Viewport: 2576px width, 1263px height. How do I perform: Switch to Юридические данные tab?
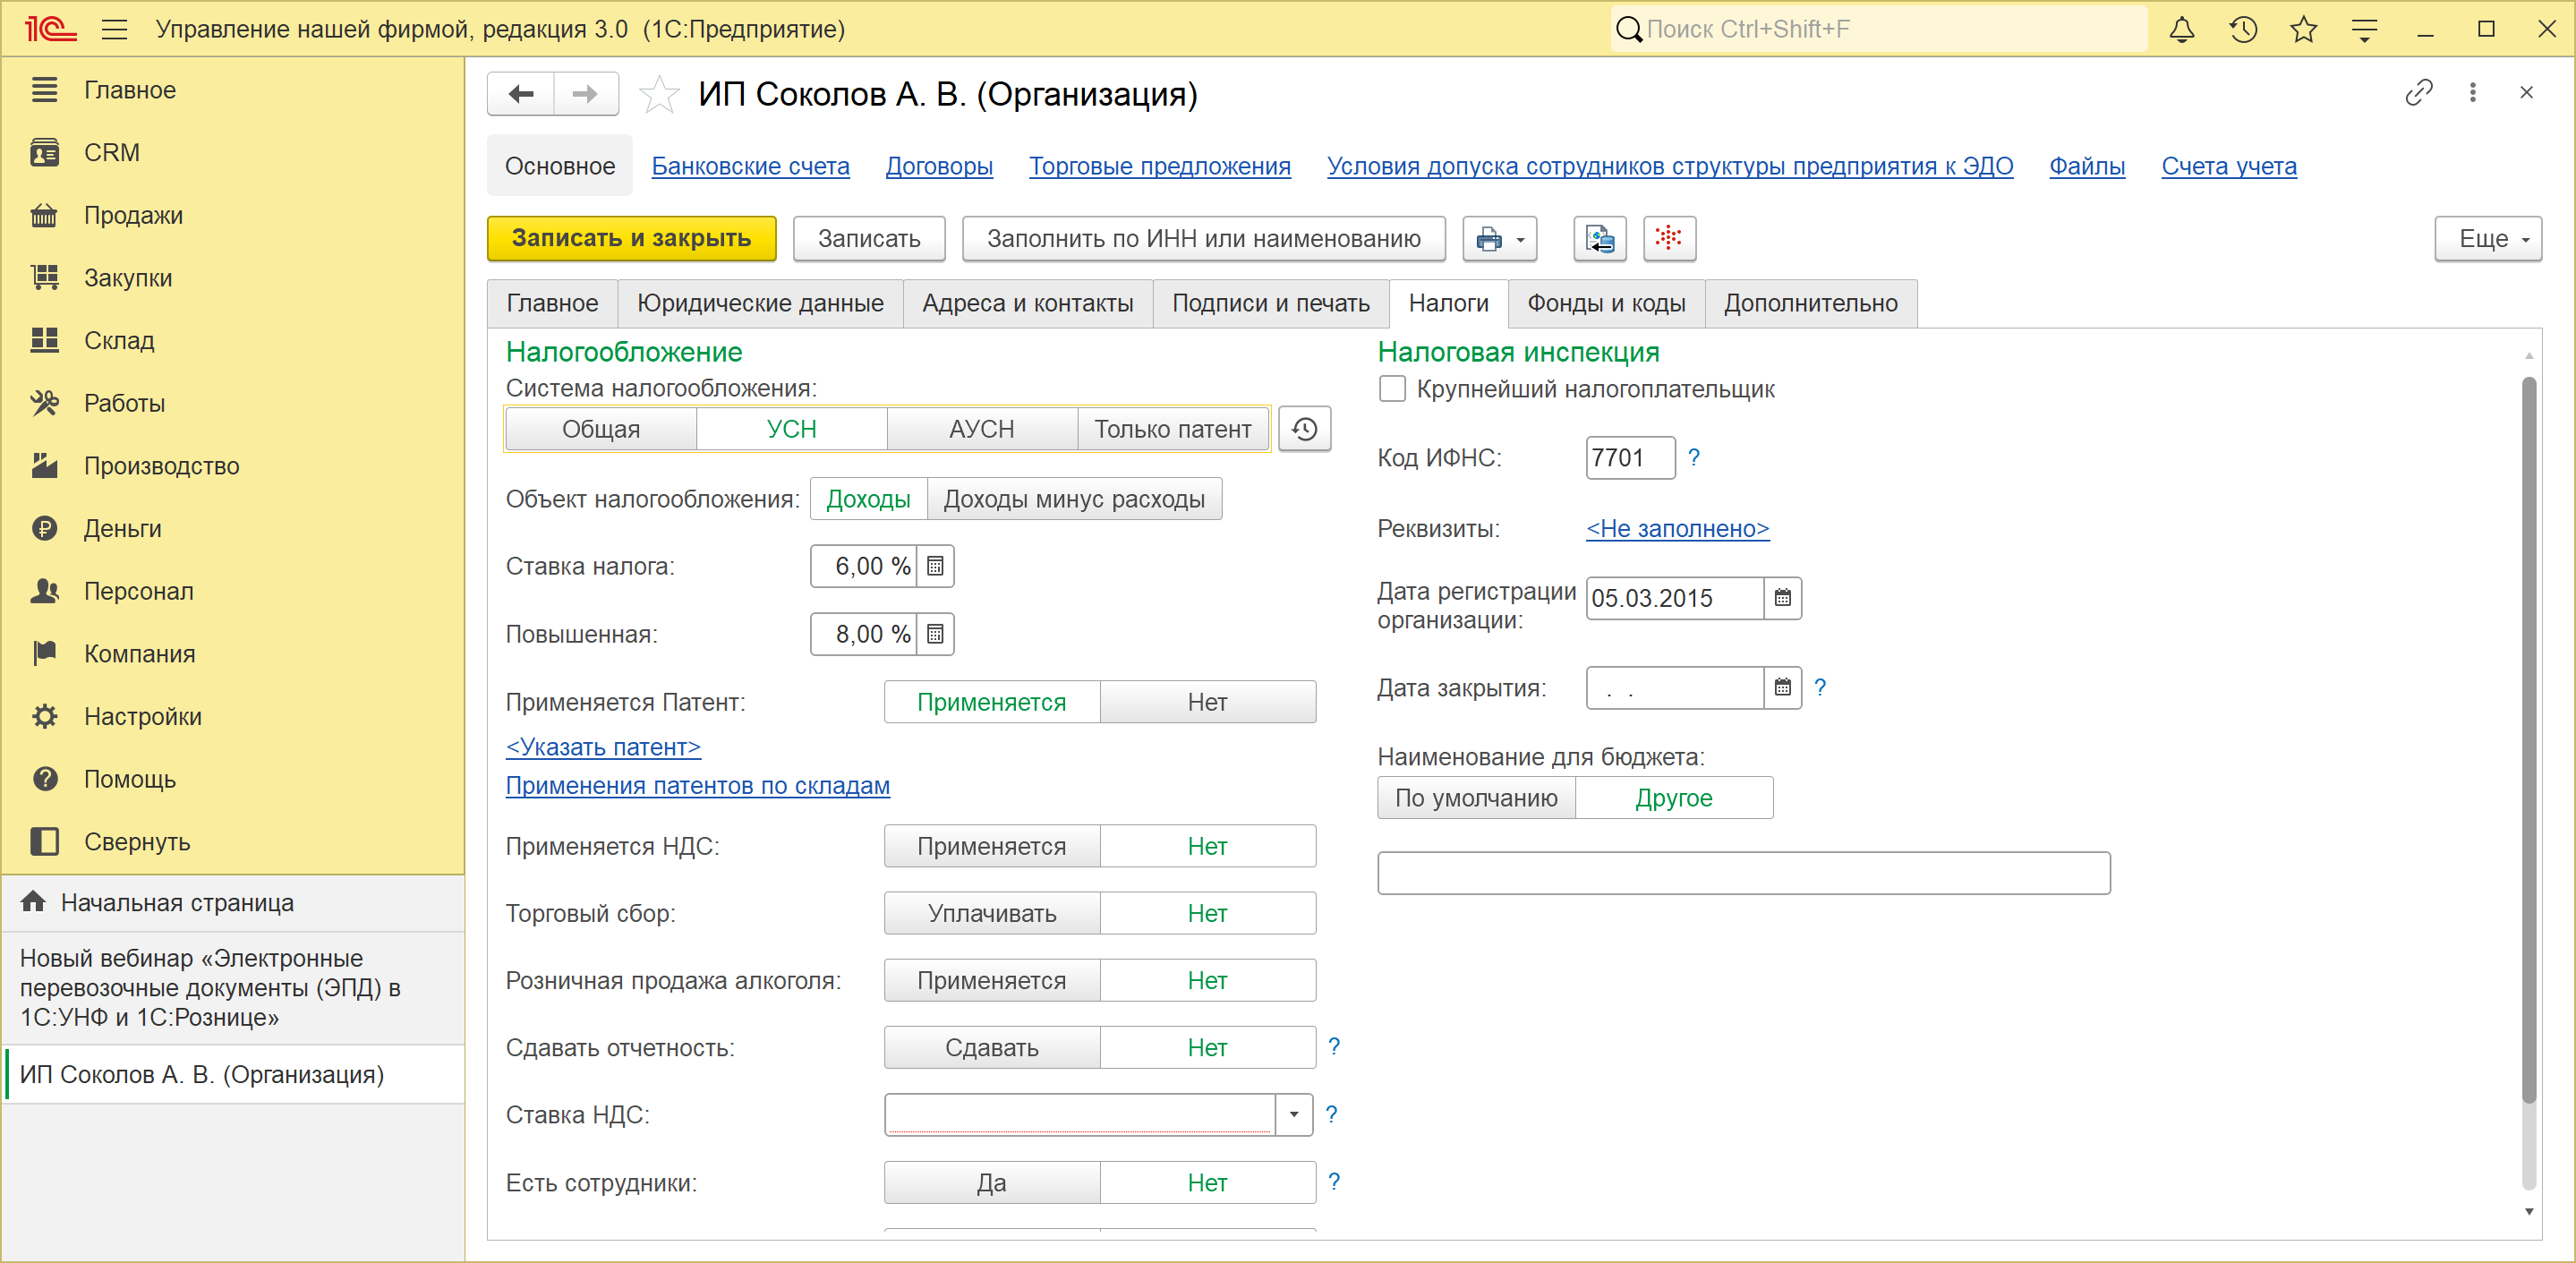pos(760,303)
